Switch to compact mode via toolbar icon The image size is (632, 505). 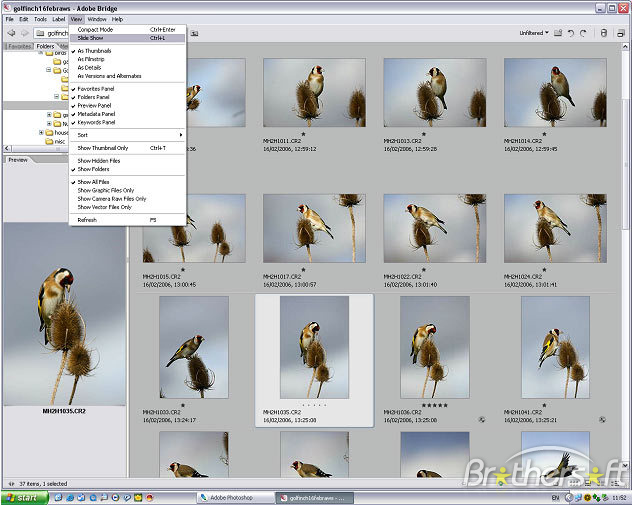click(621, 33)
